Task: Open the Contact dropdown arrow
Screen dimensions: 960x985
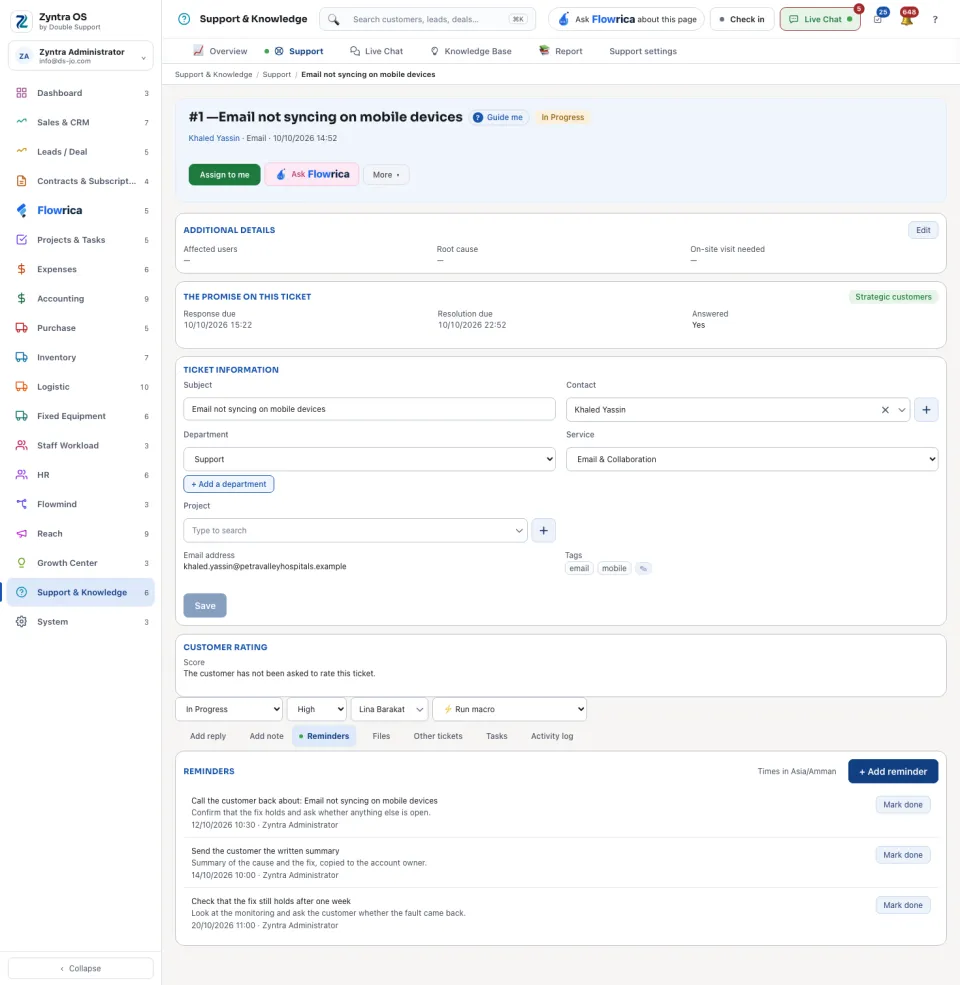Action: (902, 410)
